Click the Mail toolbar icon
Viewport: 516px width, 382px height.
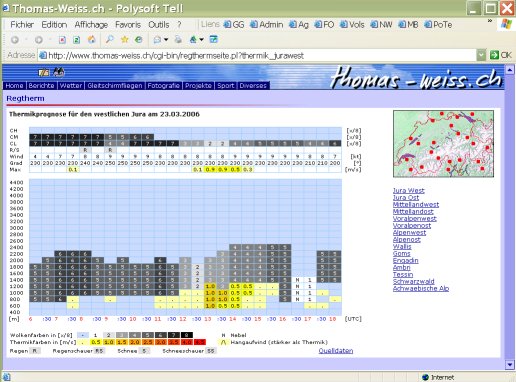[x=157, y=40]
